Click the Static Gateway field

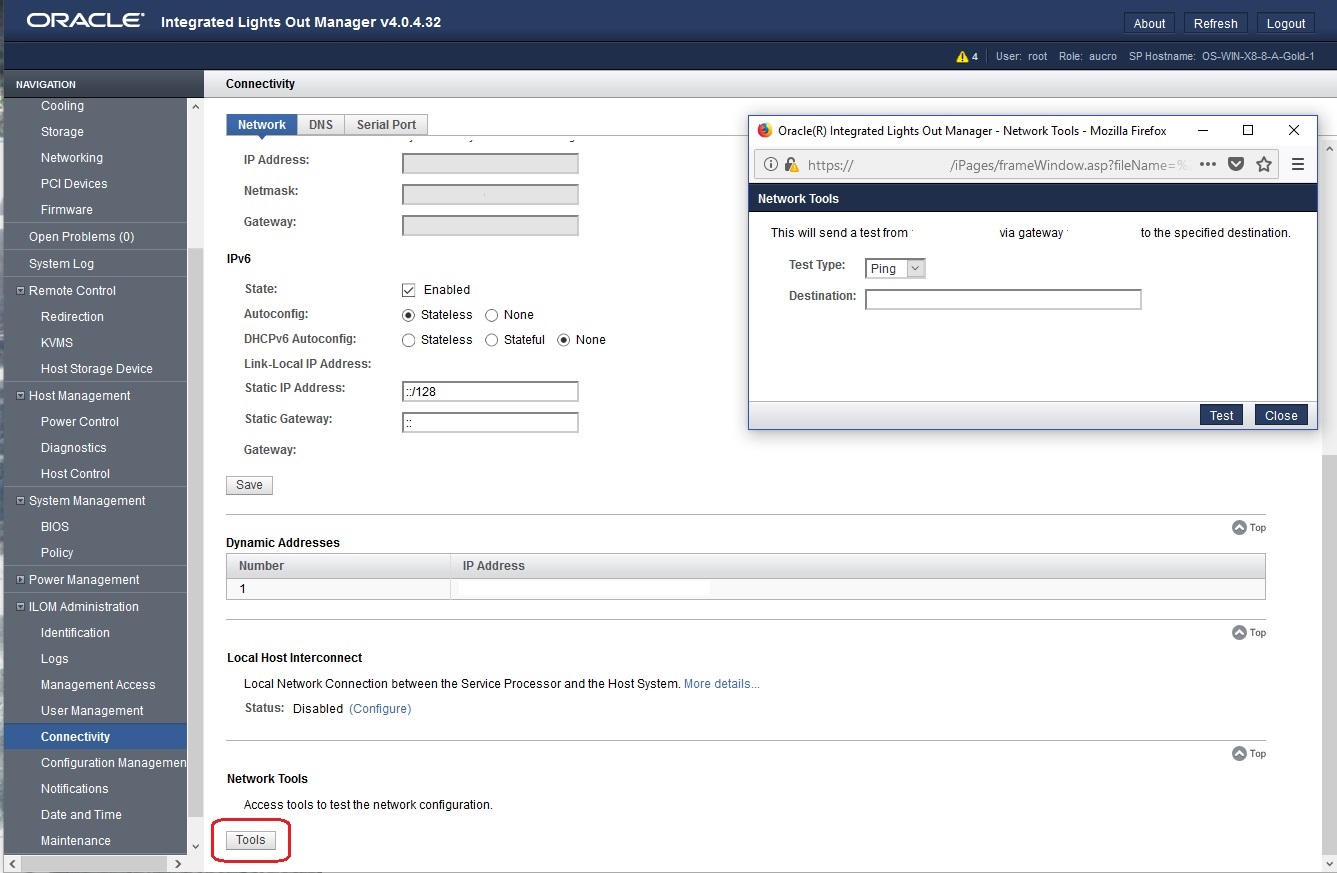point(490,423)
